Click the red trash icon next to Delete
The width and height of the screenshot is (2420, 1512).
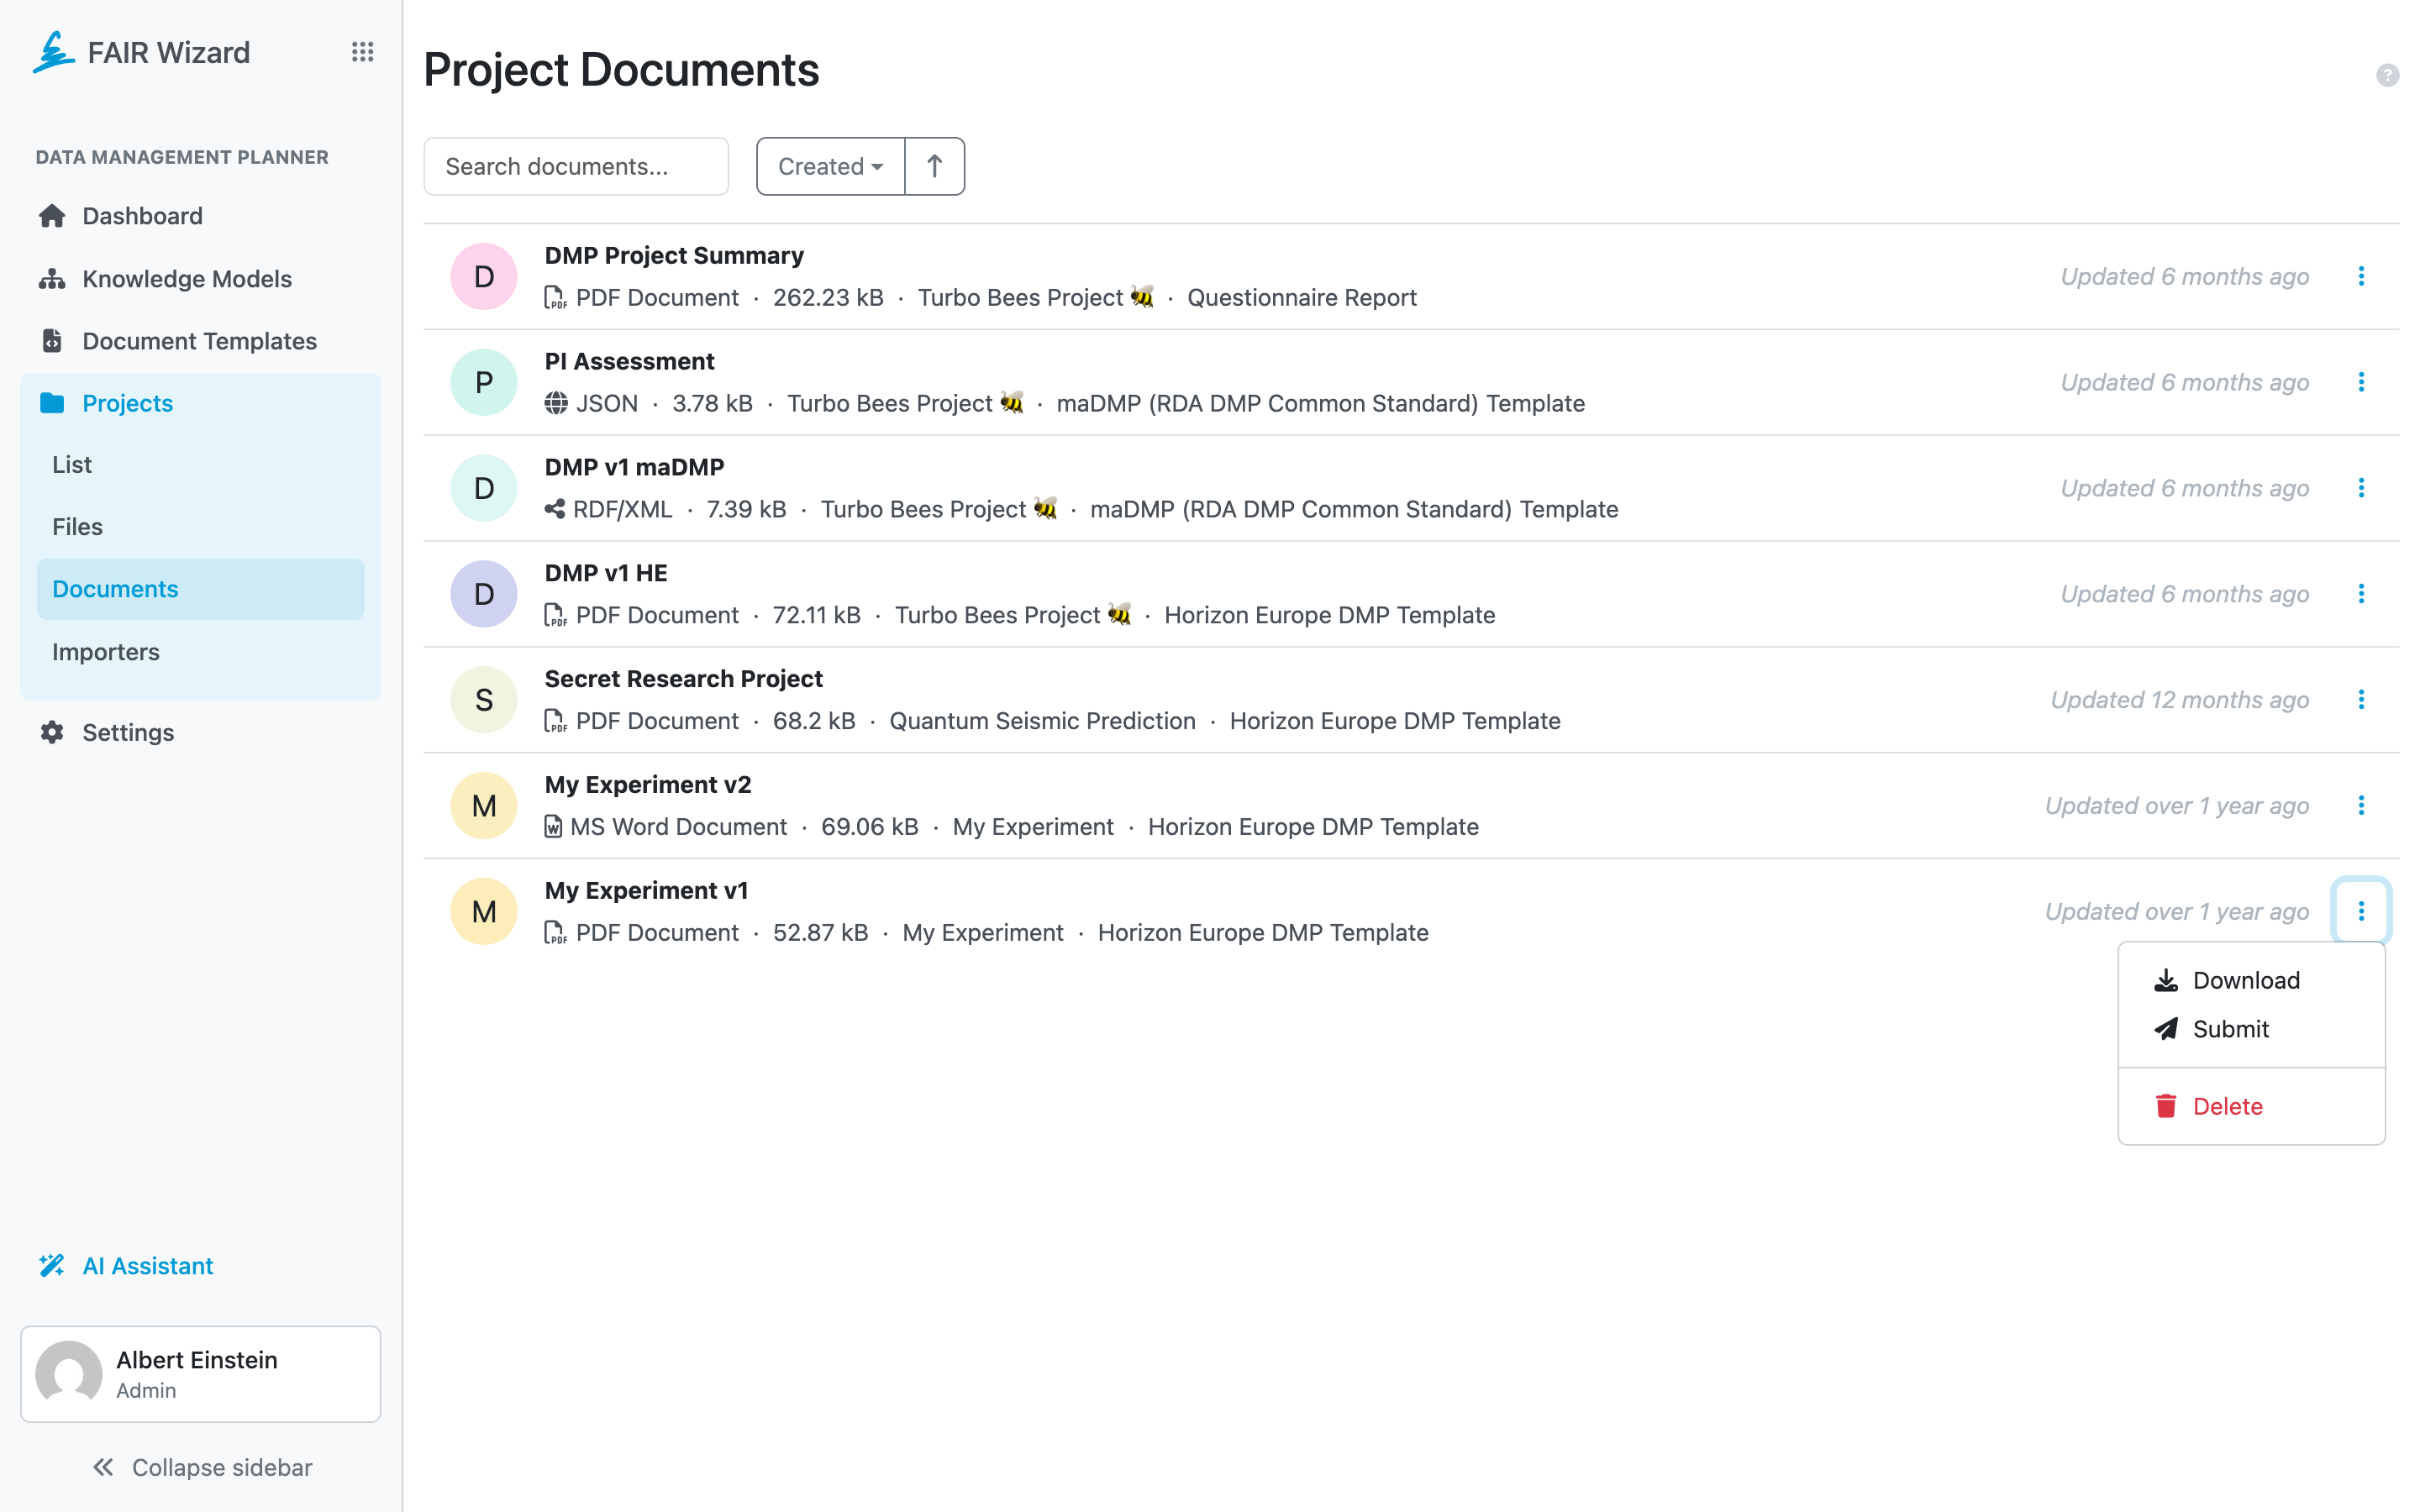pos(2166,1106)
